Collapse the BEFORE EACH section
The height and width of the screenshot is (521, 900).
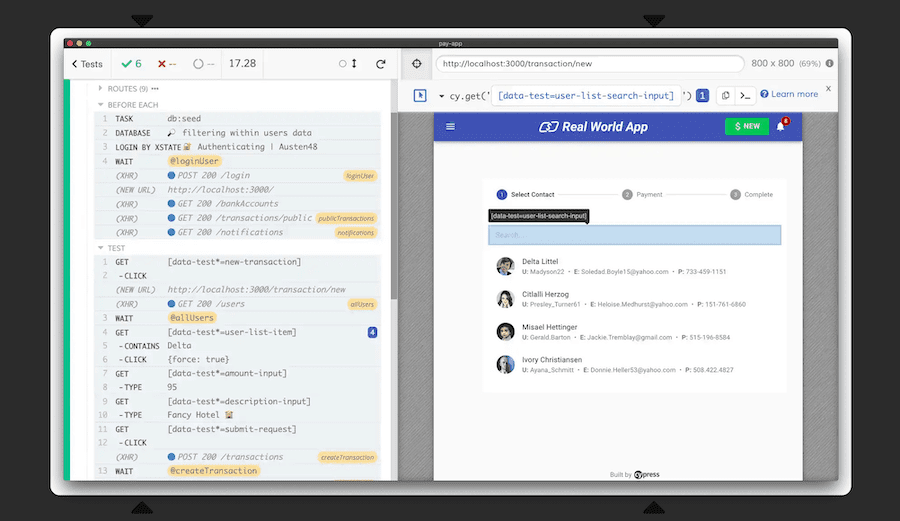tap(100, 104)
